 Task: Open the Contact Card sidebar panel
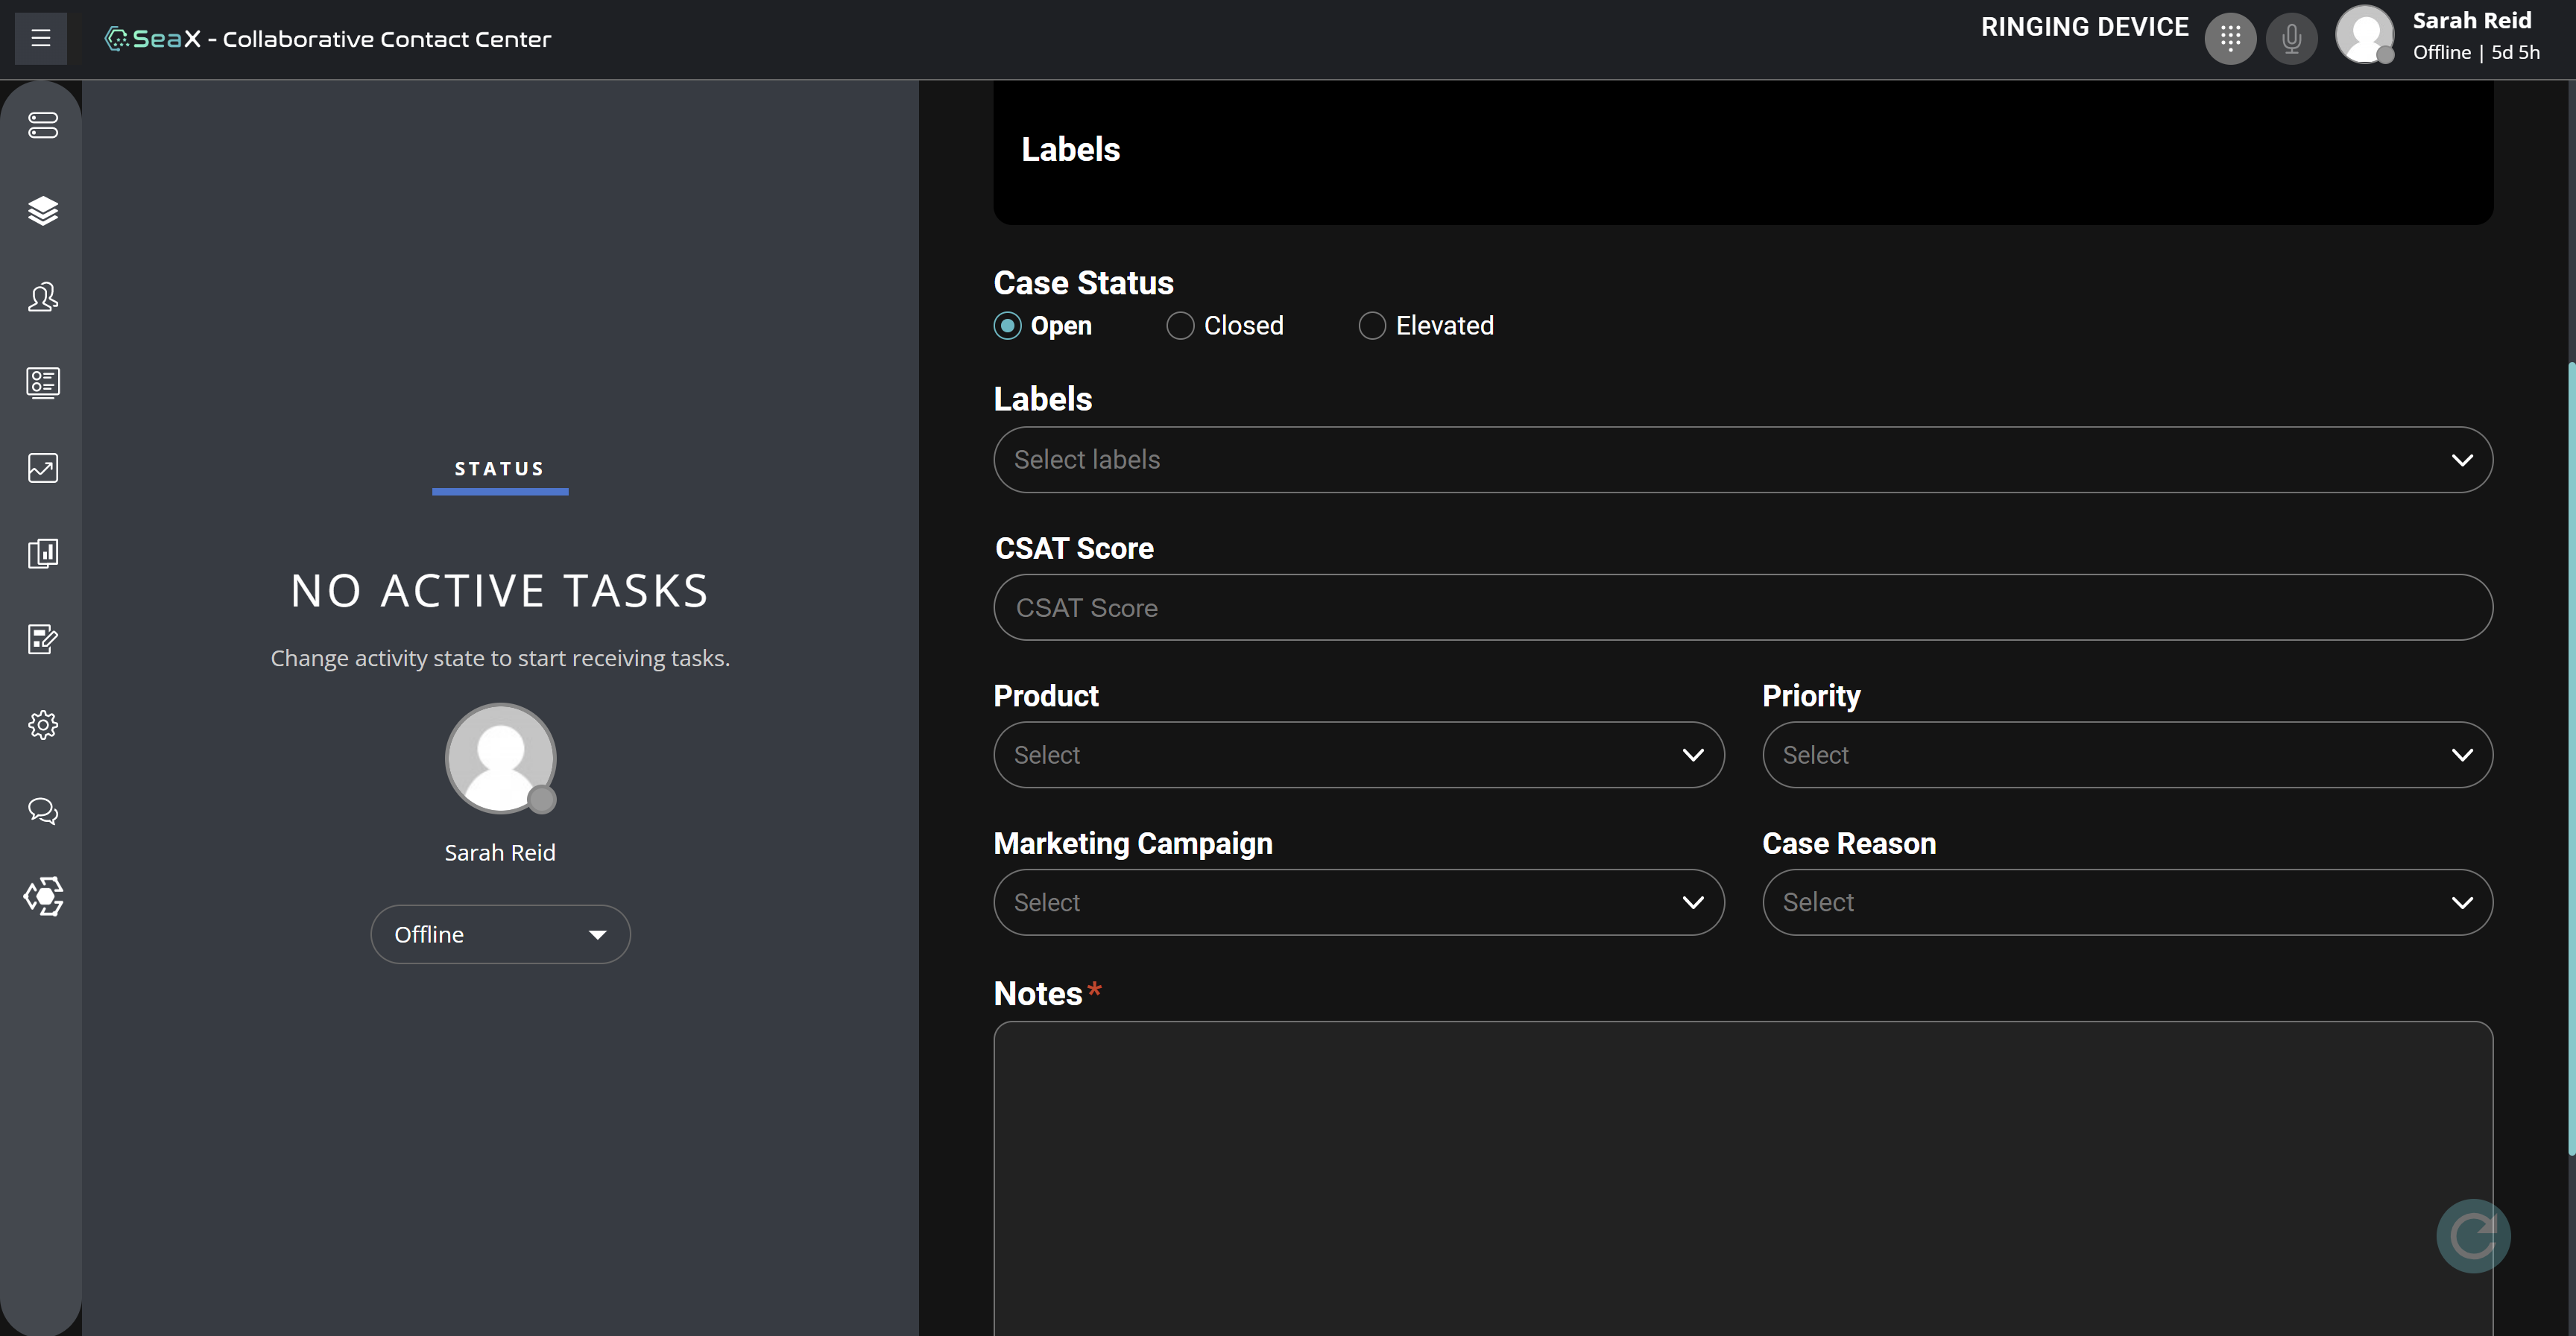click(42, 383)
